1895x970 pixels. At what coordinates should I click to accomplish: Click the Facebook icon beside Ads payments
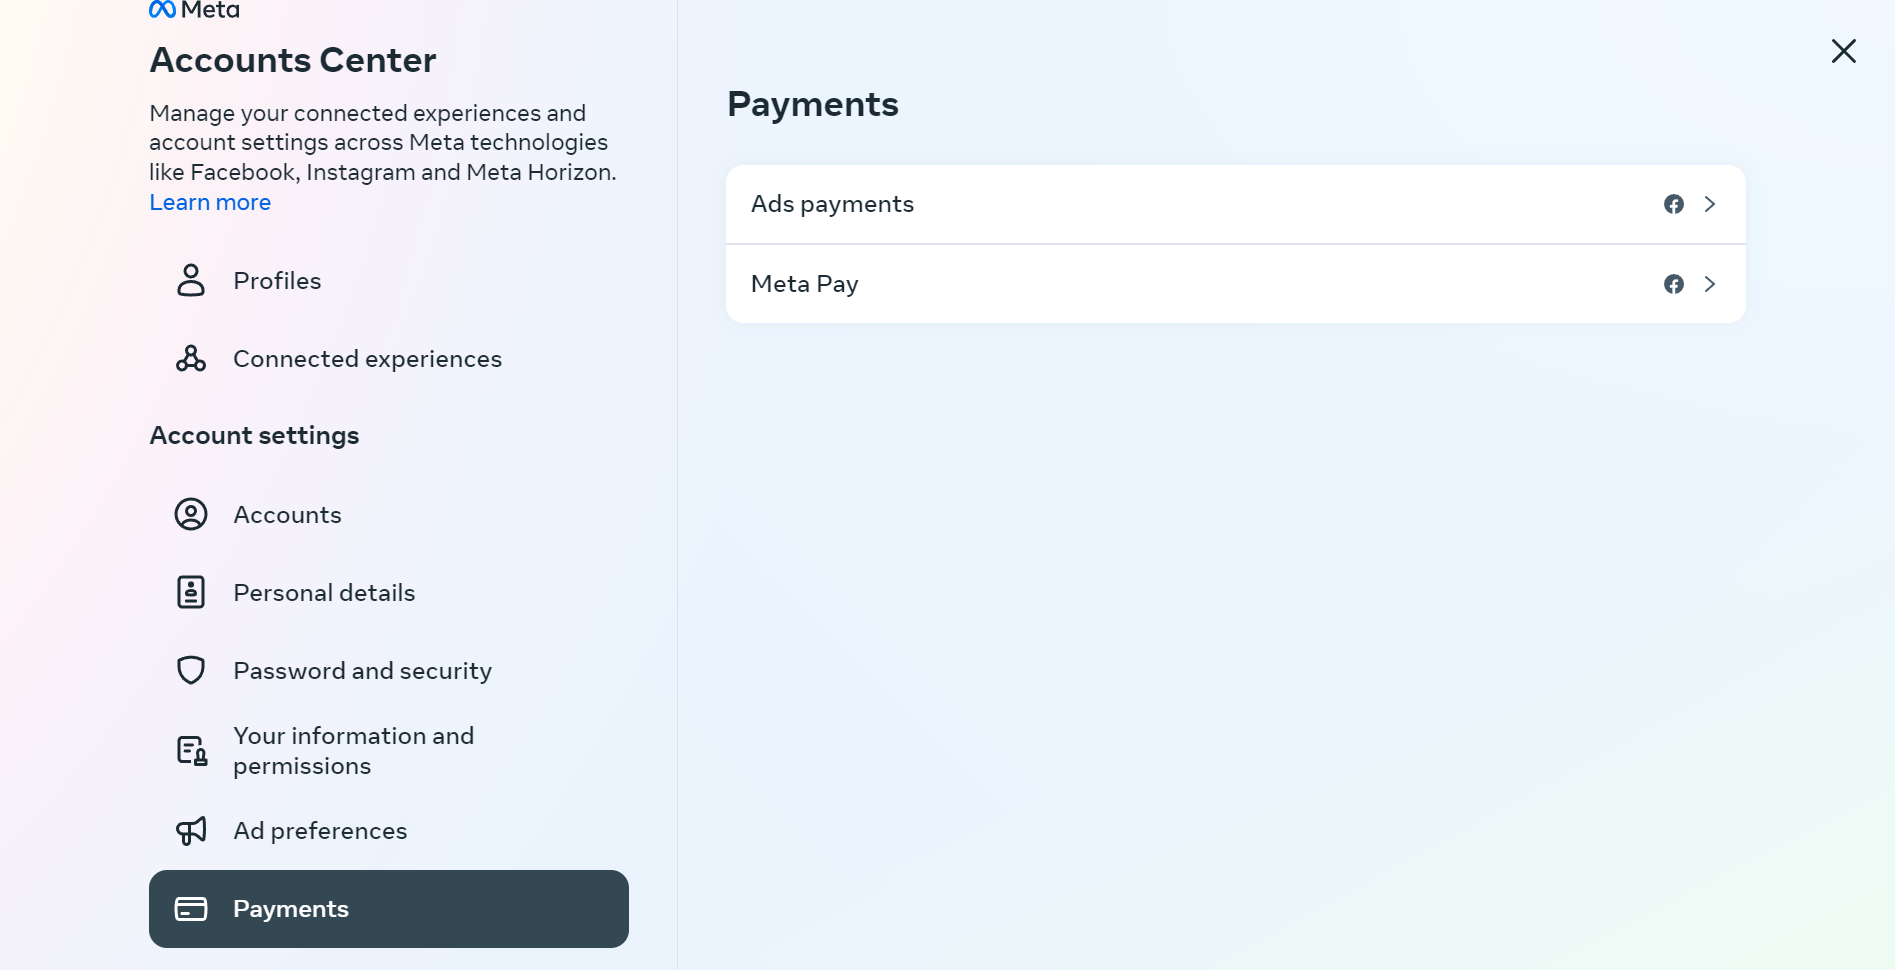click(x=1673, y=204)
